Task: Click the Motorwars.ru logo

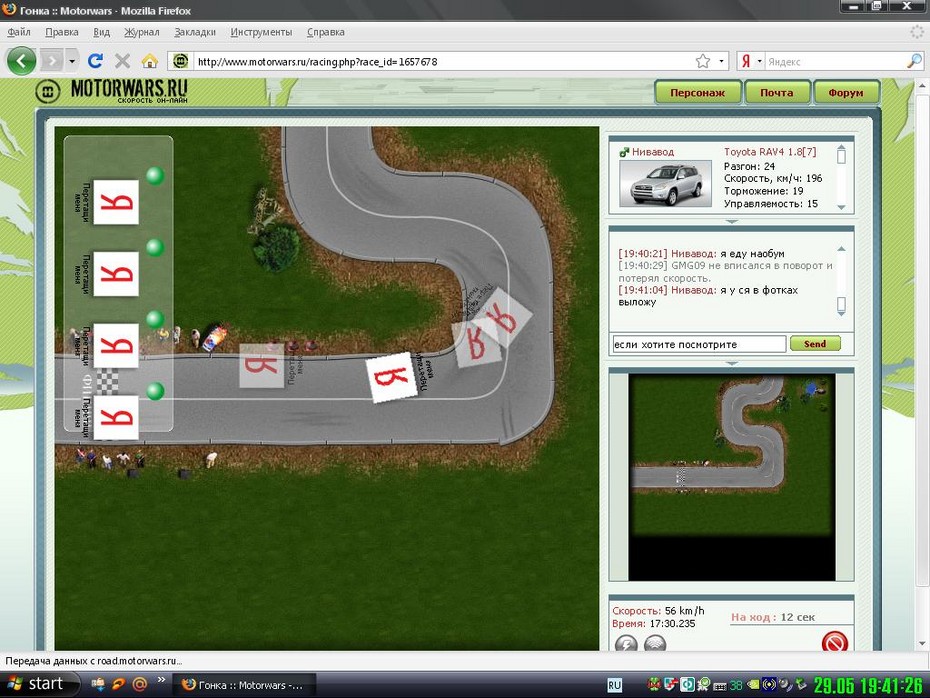Action: [111, 91]
